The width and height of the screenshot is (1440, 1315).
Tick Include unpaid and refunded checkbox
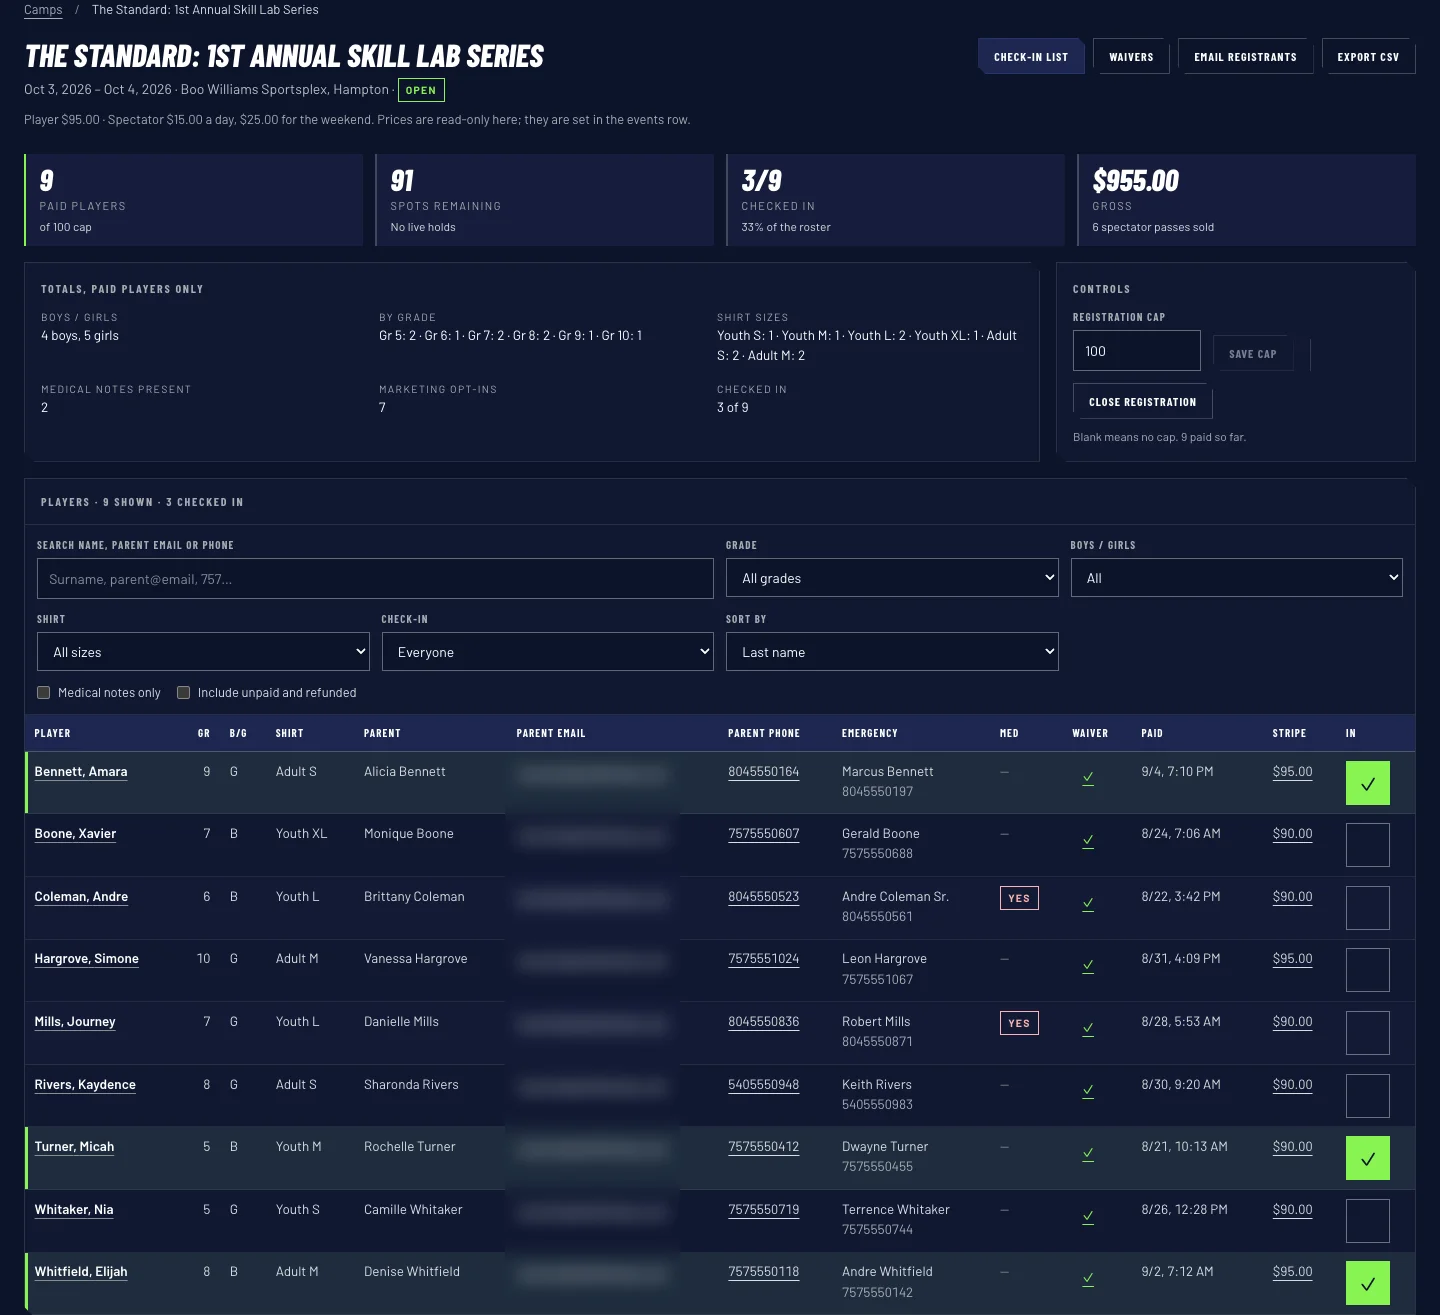click(x=184, y=692)
